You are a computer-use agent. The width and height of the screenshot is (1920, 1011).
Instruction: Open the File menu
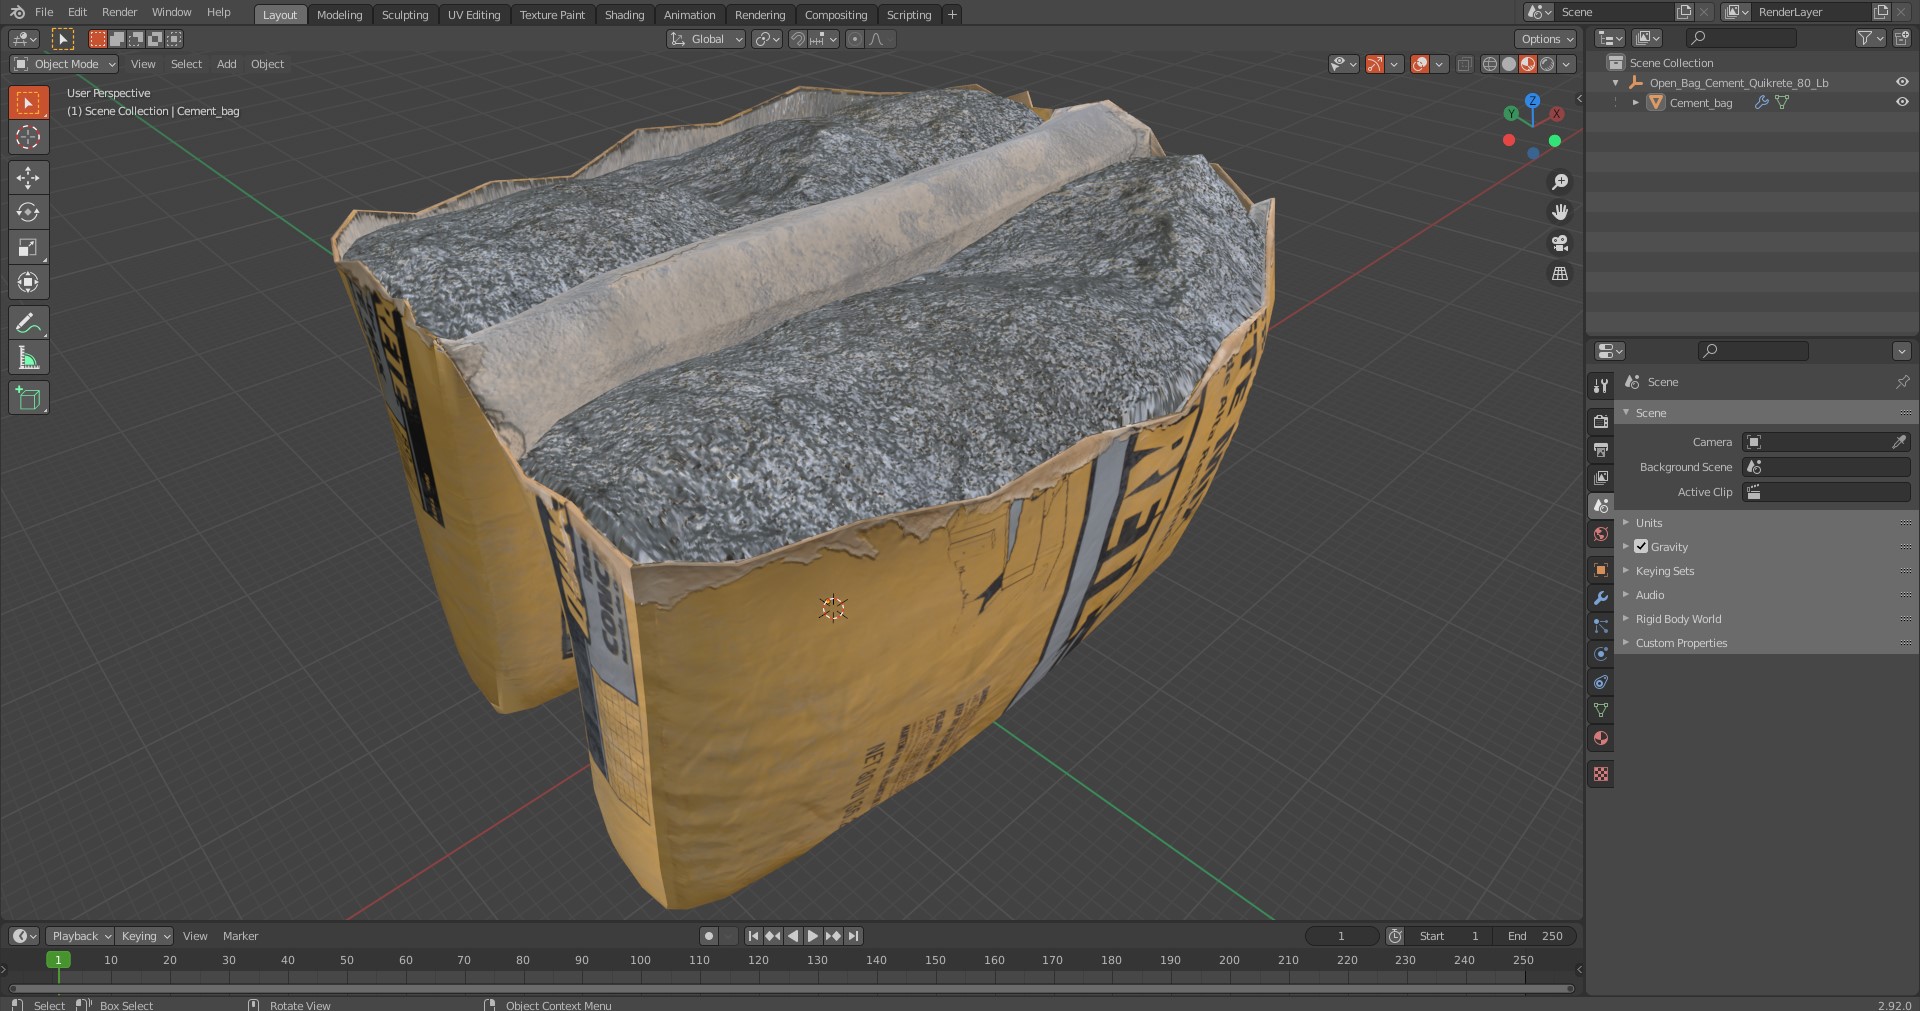(44, 12)
